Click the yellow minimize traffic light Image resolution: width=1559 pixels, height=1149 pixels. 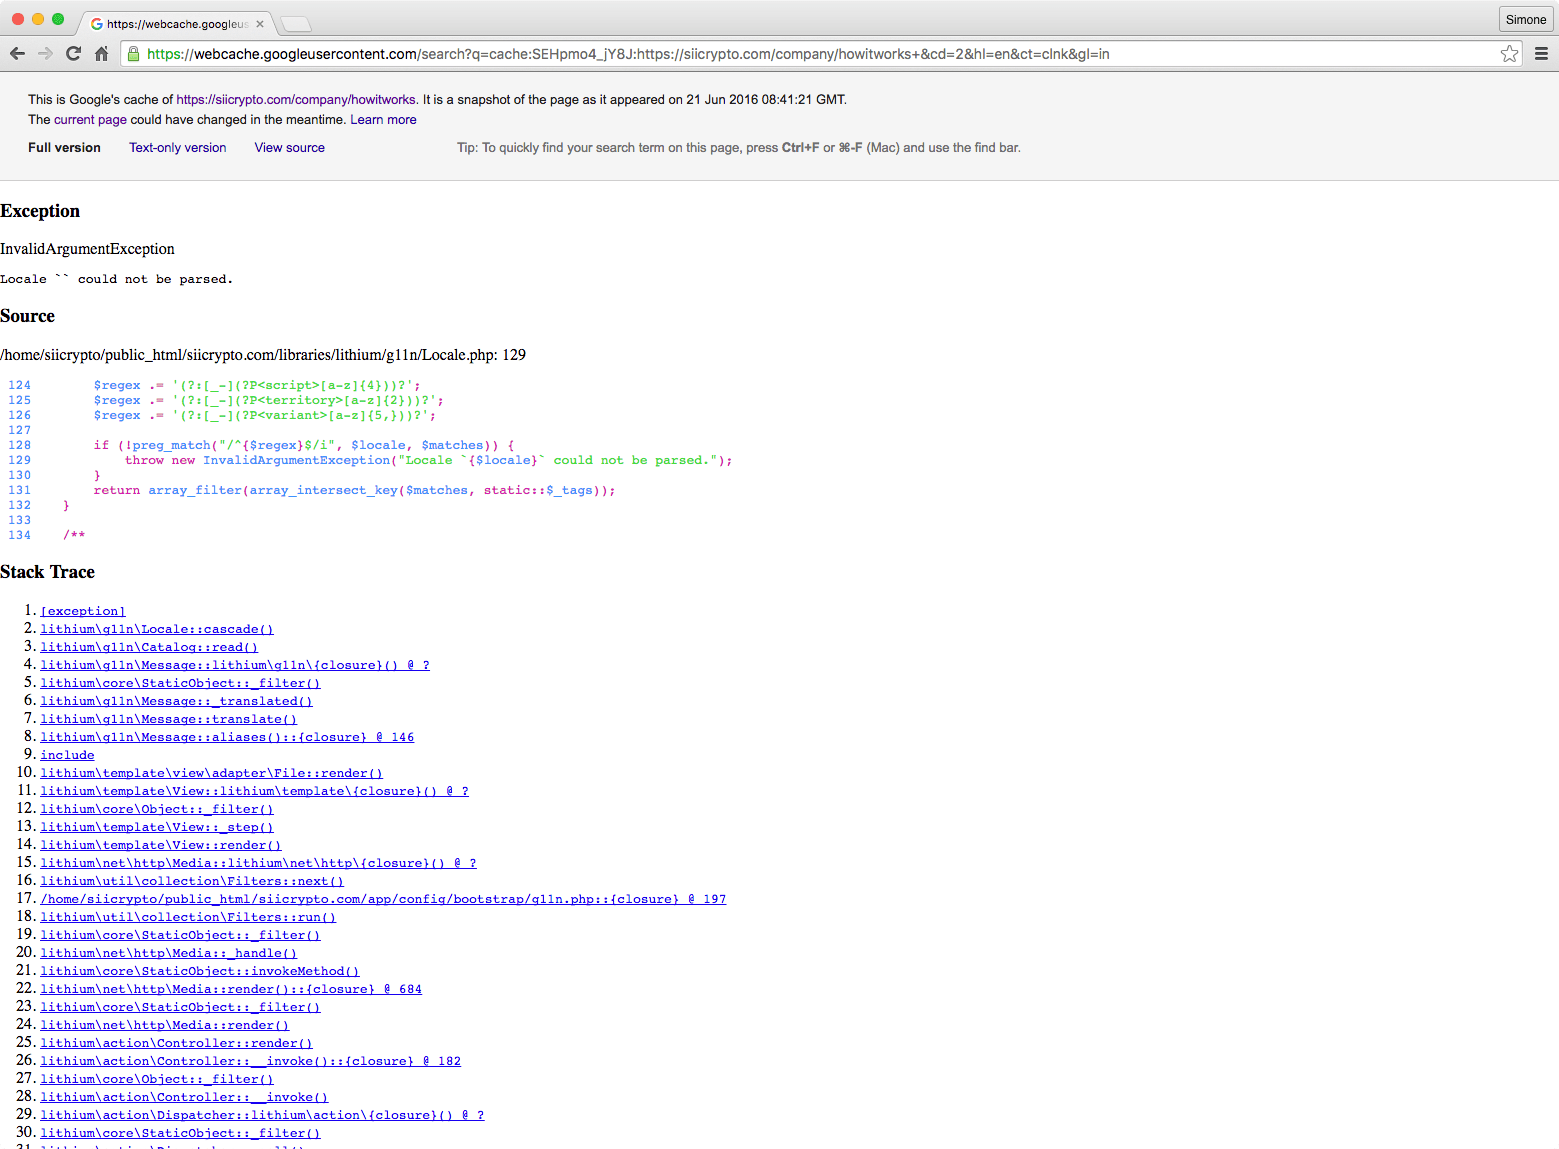click(38, 18)
